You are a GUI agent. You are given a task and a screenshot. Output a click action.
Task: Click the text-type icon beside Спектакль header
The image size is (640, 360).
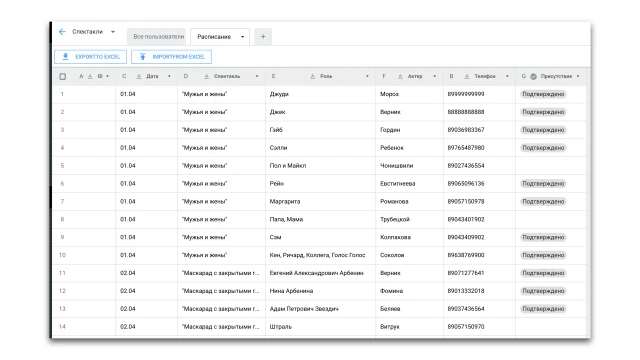(x=207, y=76)
